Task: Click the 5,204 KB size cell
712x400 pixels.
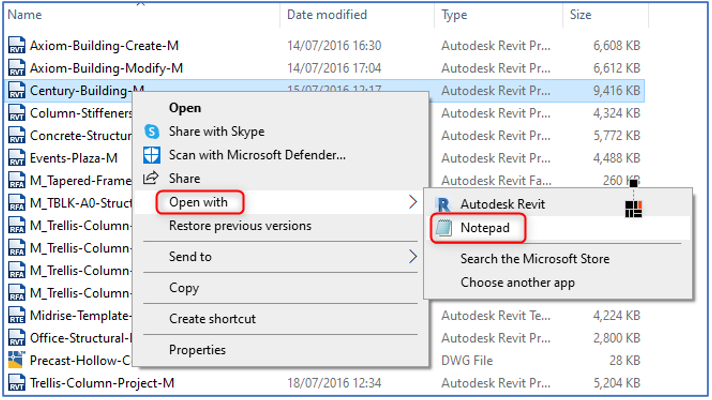Action: click(616, 383)
